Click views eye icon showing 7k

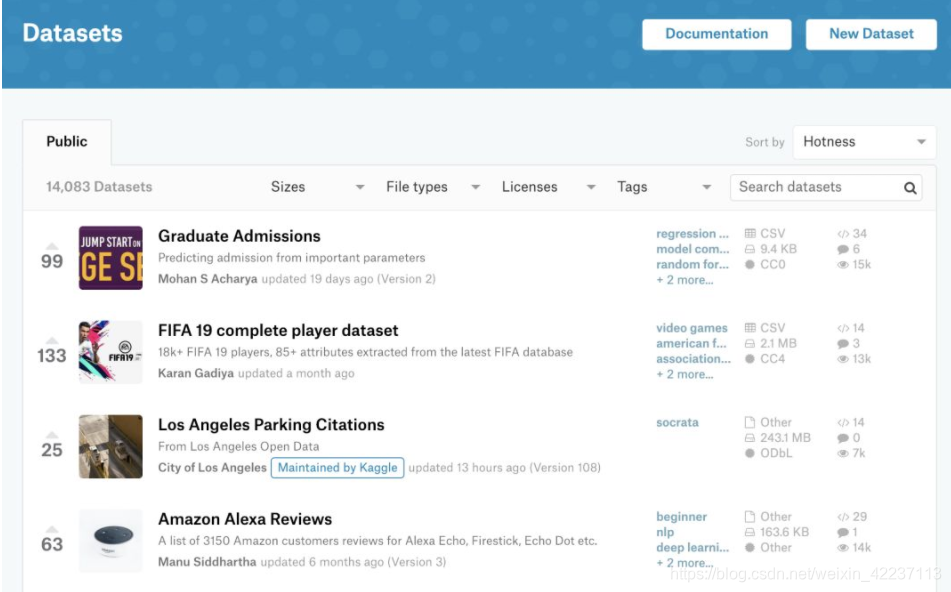pos(843,453)
